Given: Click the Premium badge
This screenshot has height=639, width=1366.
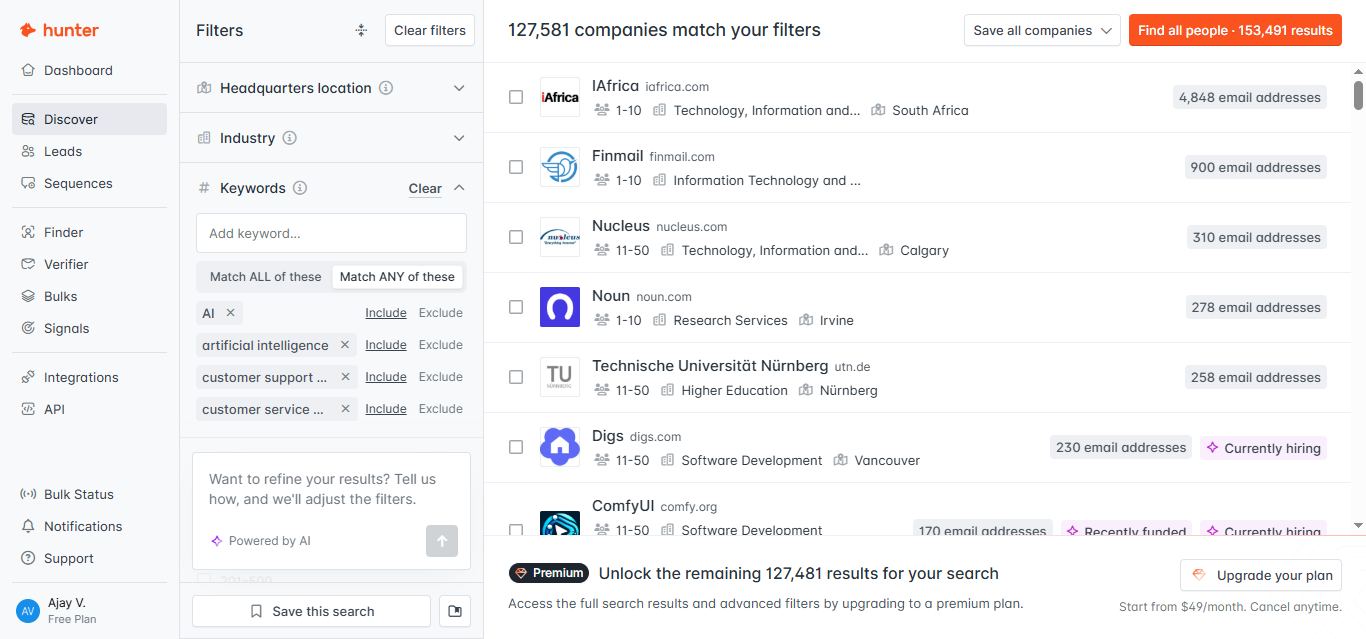Looking at the screenshot, I should [549, 573].
